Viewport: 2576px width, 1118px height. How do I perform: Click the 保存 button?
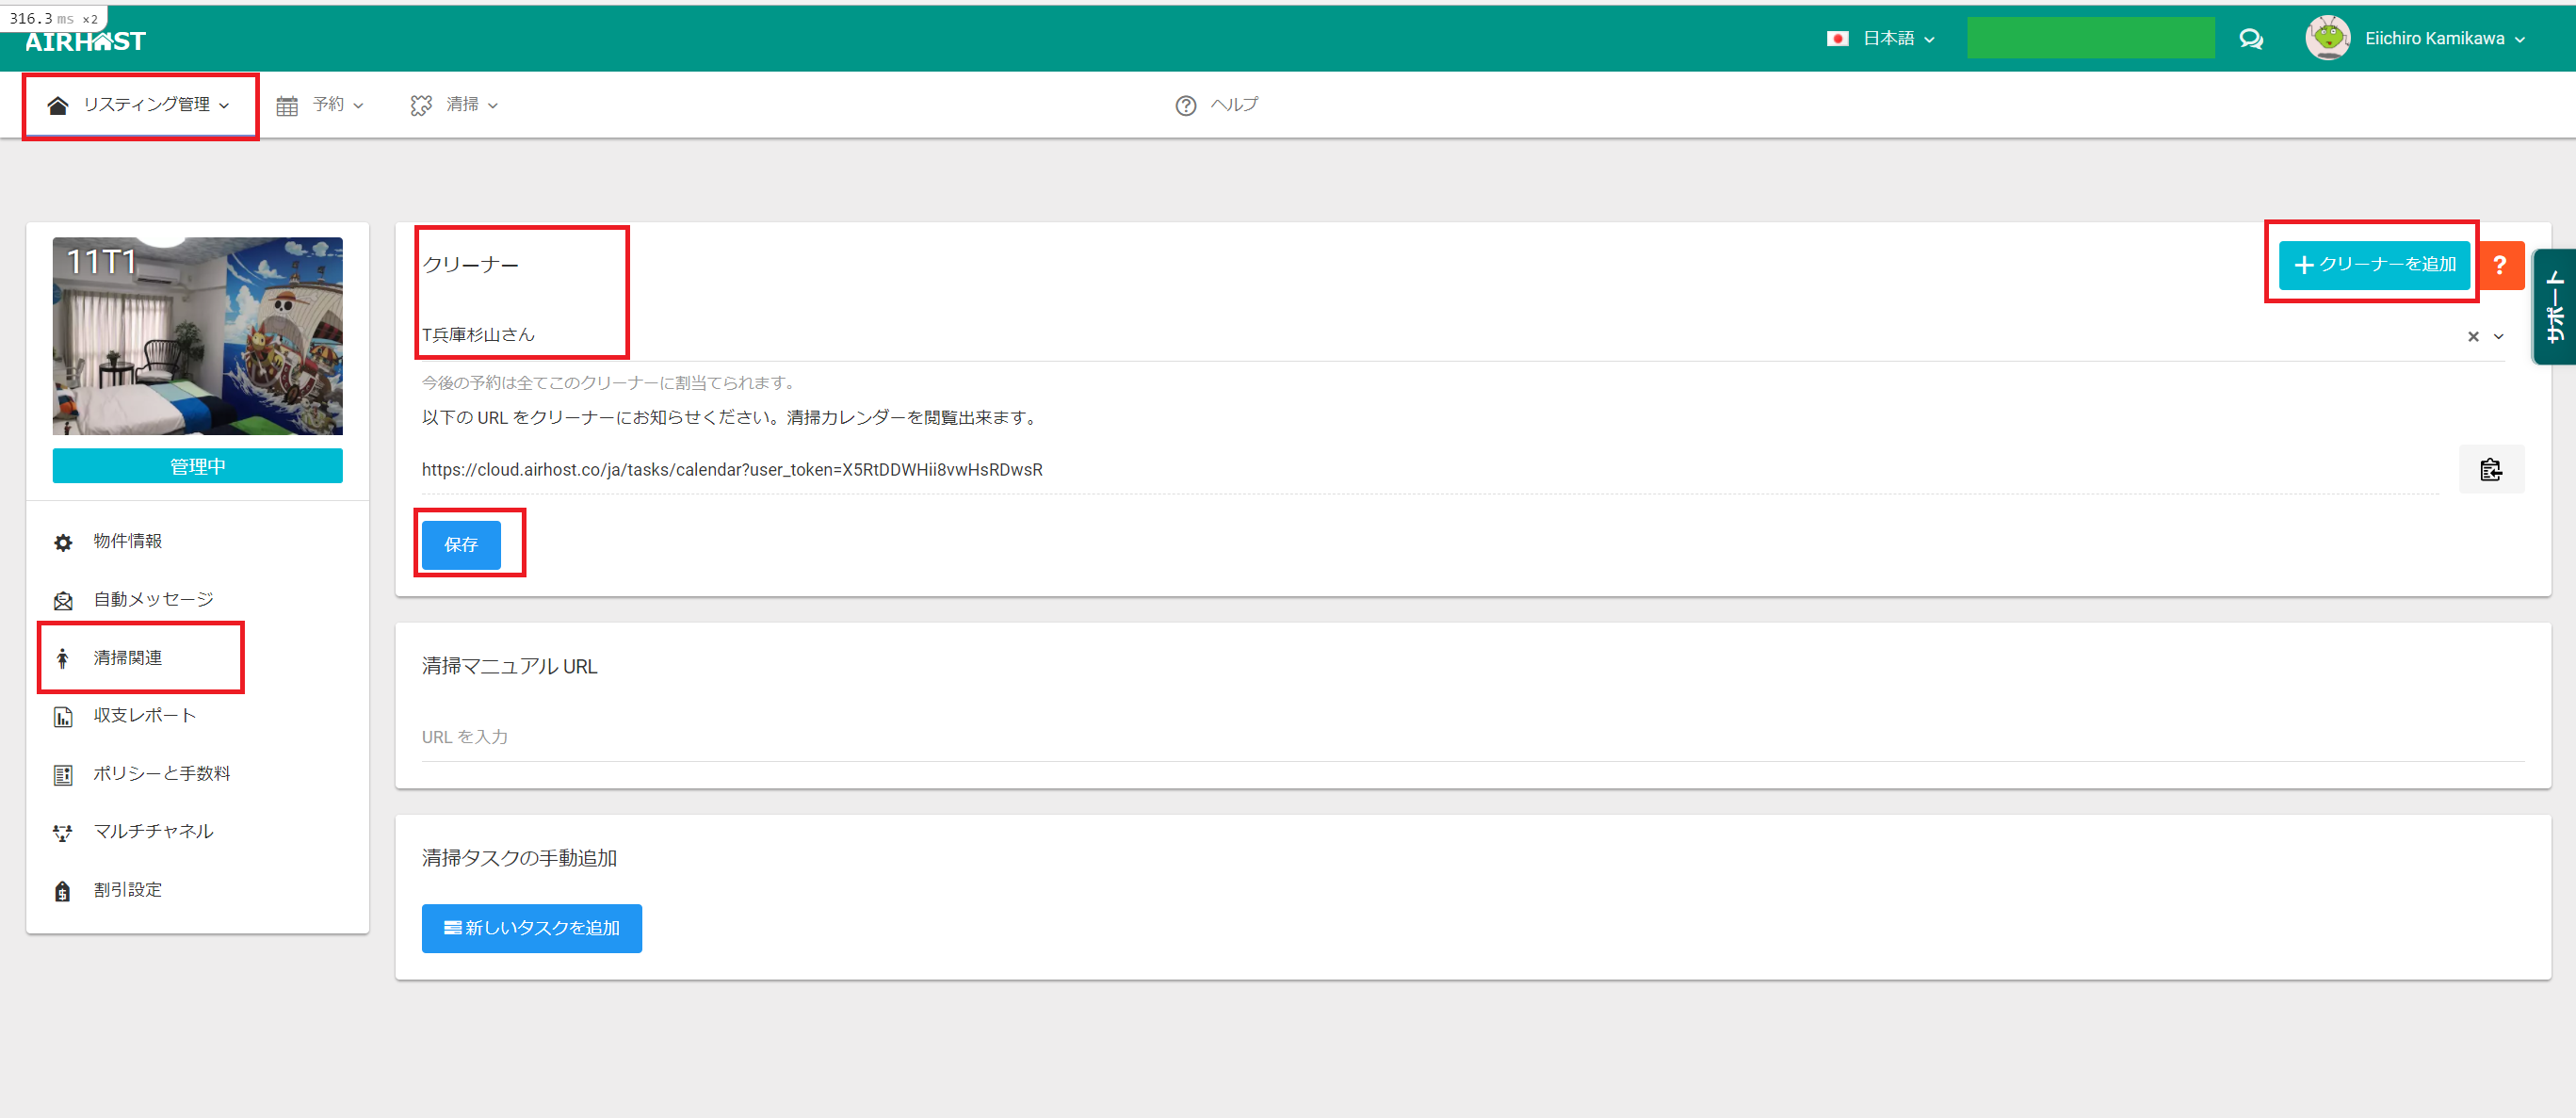point(461,545)
